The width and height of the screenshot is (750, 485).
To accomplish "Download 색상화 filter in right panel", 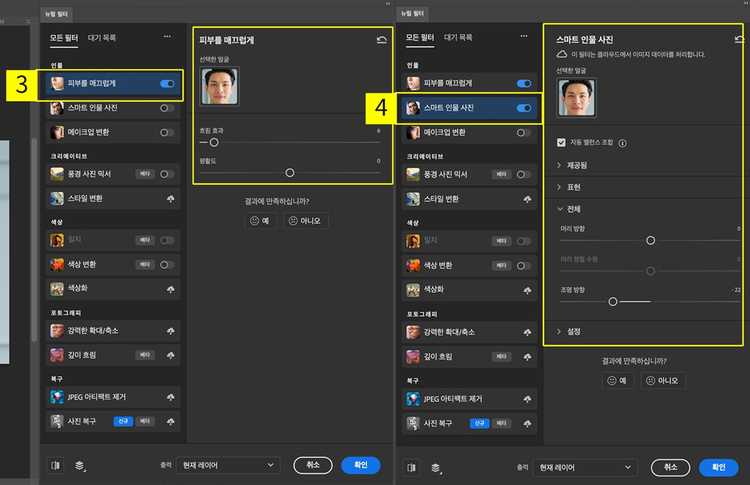I will (527, 290).
